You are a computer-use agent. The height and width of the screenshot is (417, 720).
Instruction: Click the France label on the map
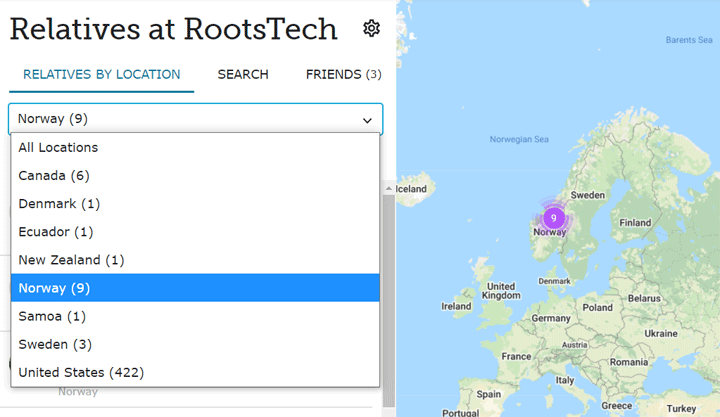(516, 356)
